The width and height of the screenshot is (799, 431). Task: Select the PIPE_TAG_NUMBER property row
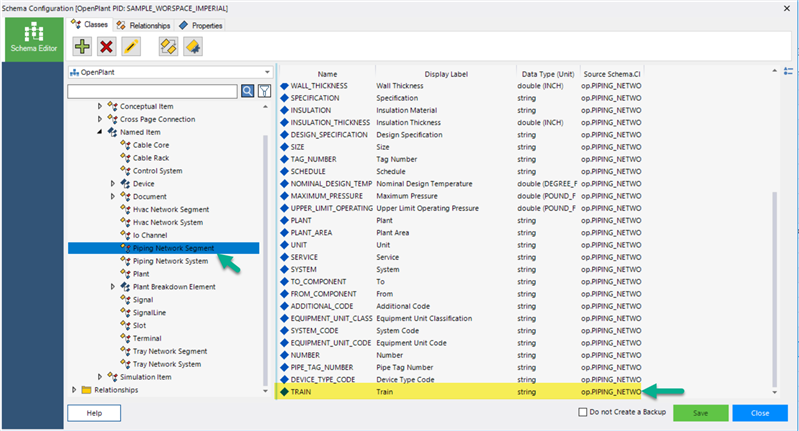coord(461,367)
